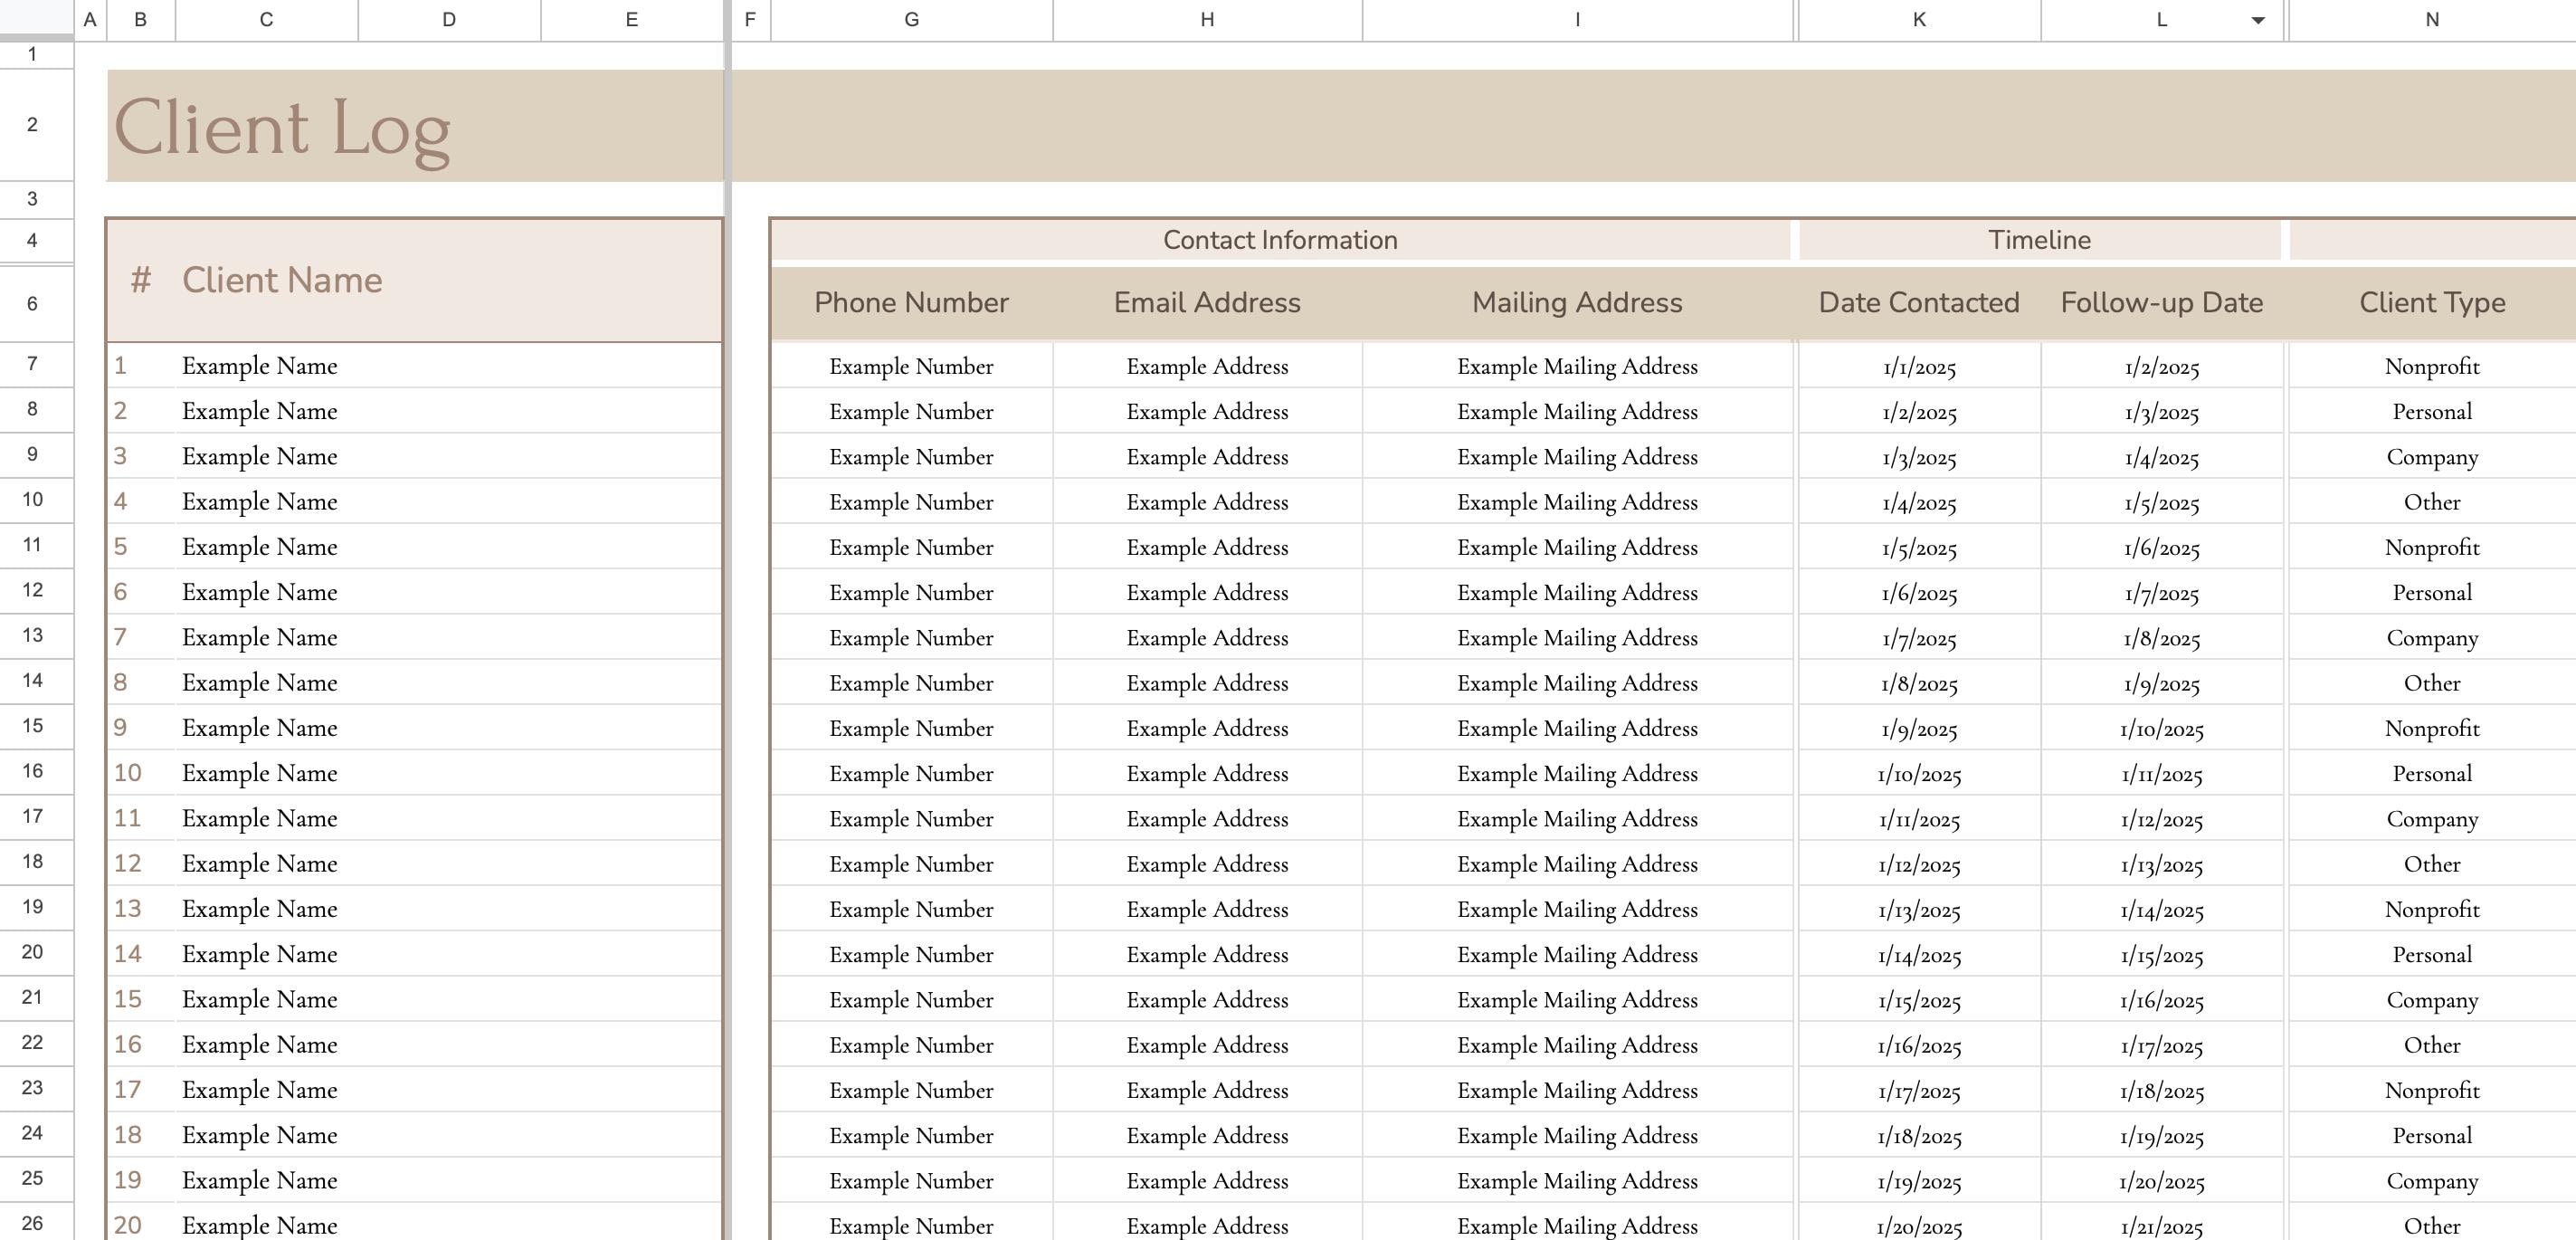Image resolution: width=2576 pixels, height=1240 pixels.
Task: Select Example Mailing Address cell in row 17
Action: tap(1577, 819)
